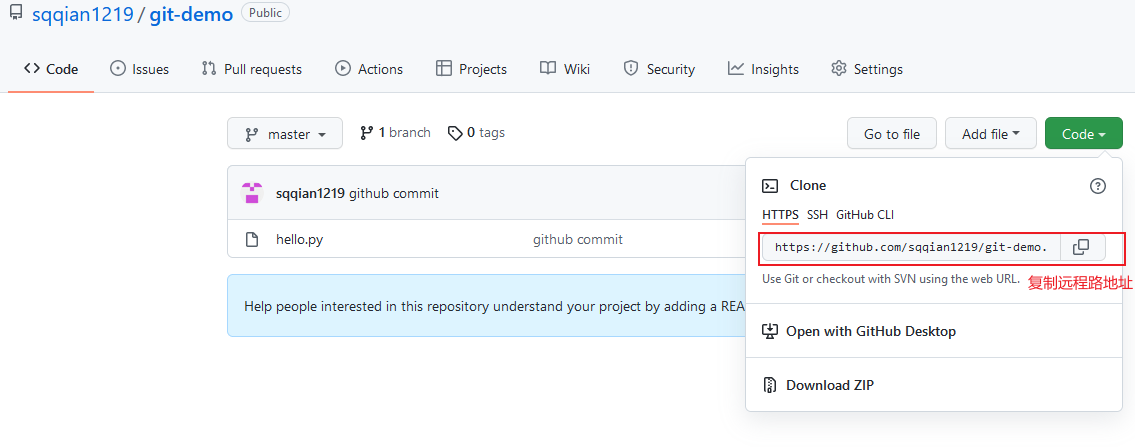View the 0 tags link
The height and width of the screenshot is (447, 1135).
click(x=476, y=133)
